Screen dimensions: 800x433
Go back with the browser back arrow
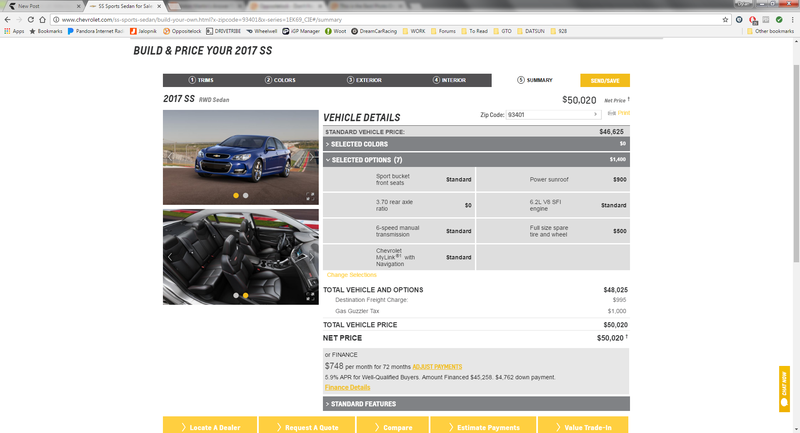(7, 20)
